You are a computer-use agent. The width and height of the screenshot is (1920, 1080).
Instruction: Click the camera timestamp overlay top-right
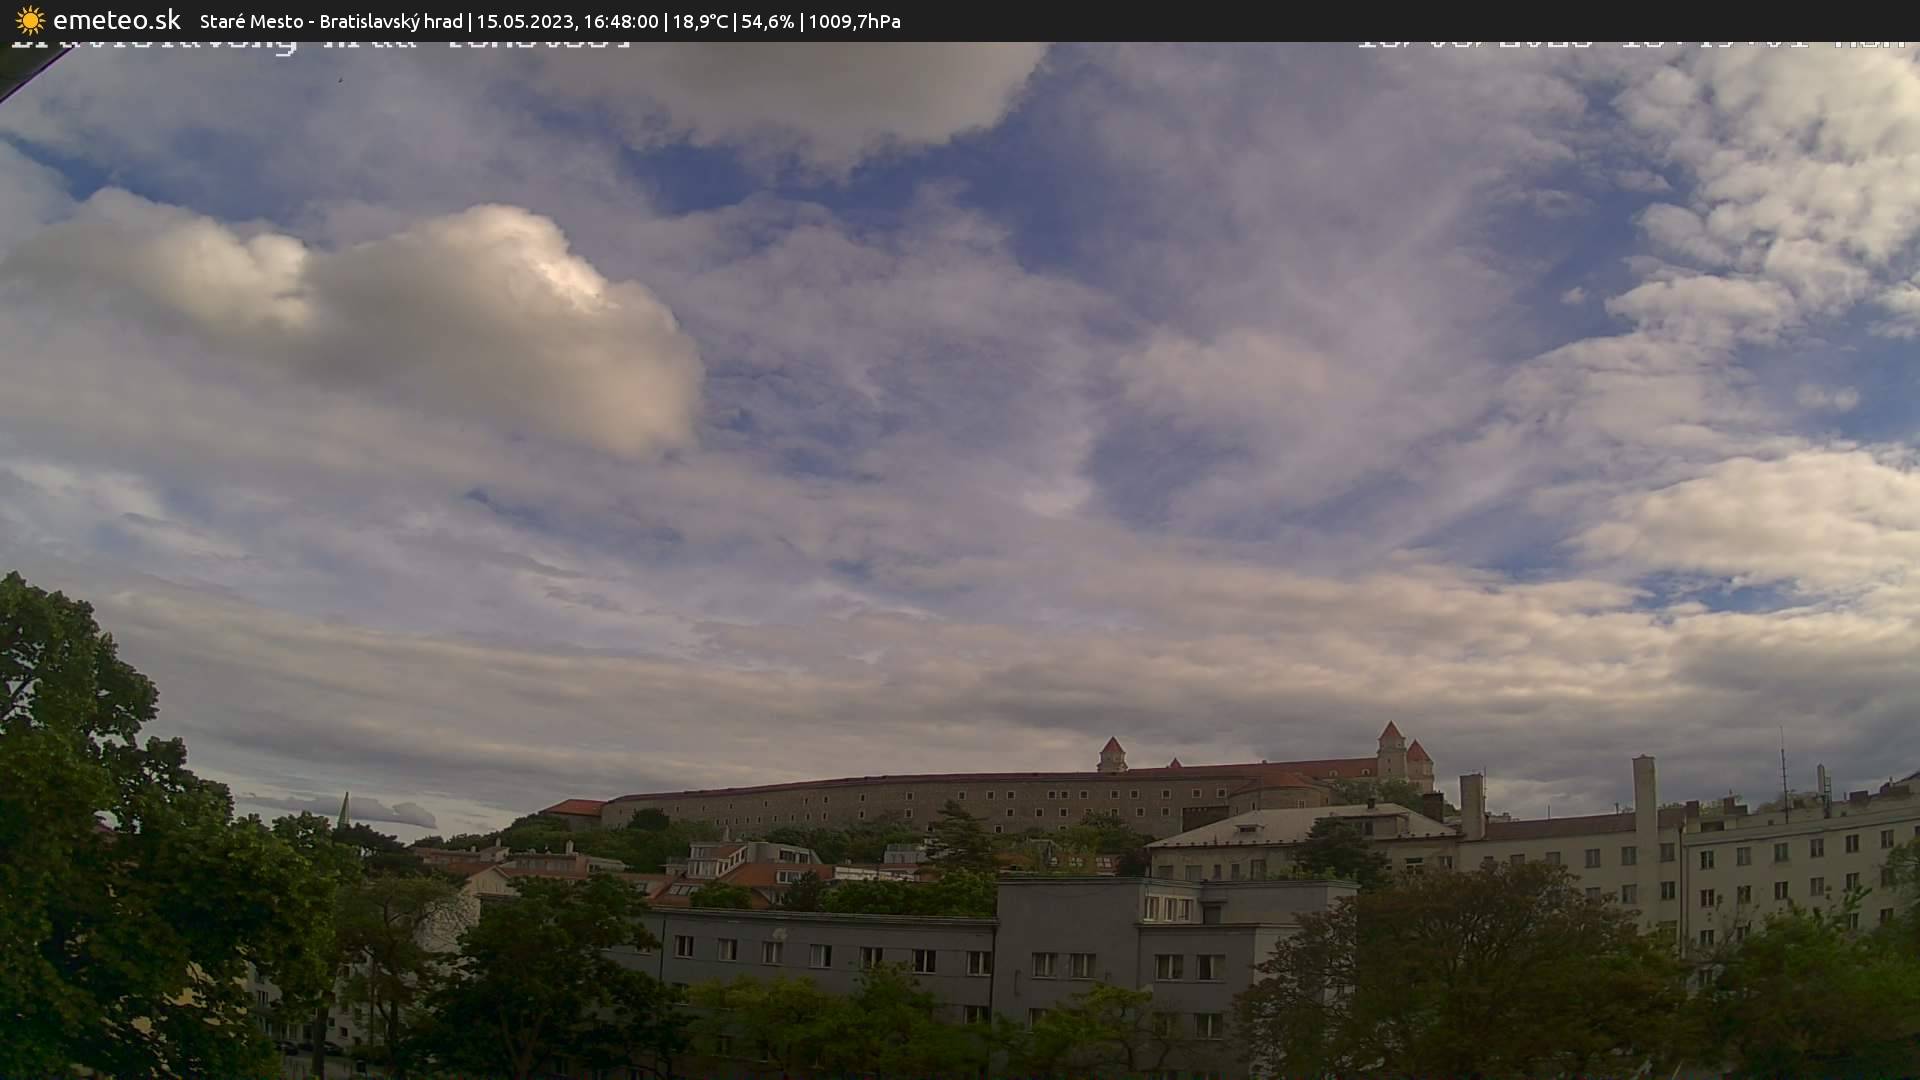tap(1630, 45)
